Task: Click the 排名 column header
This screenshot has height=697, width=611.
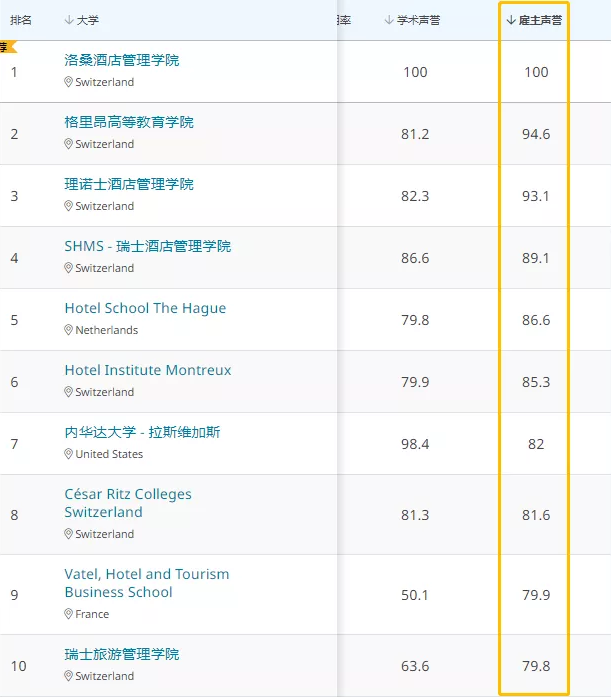Action: click(x=21, y=20)
